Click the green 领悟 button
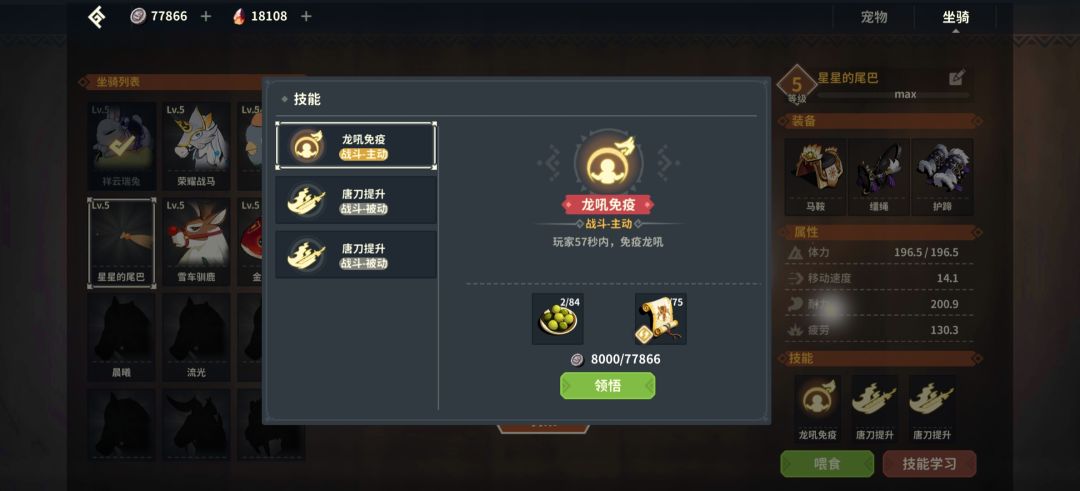Screen dimensions: 1080x491 pos(608,386)
